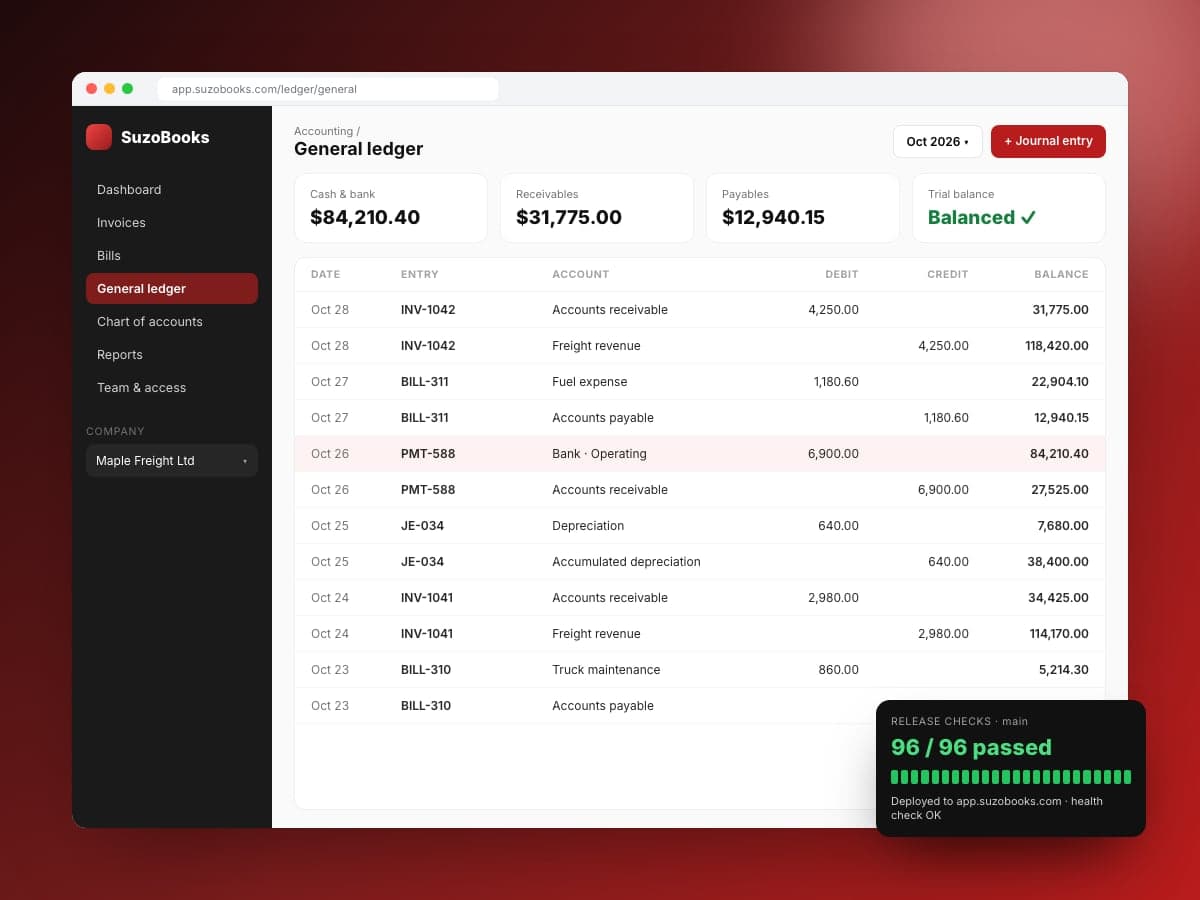Image resolution: width=1200 pixels, height=900 pixels.
Task: Click the 6,900.00 credit value
Action: pyautogui.click(x=943, y=490)
